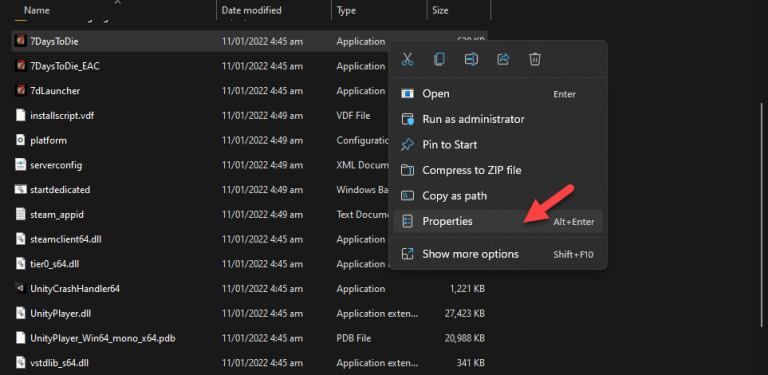Viewport: 768px width, 375px height.
Task: Select the vstdlib_s64.dll file name
Action: (59, 363)
